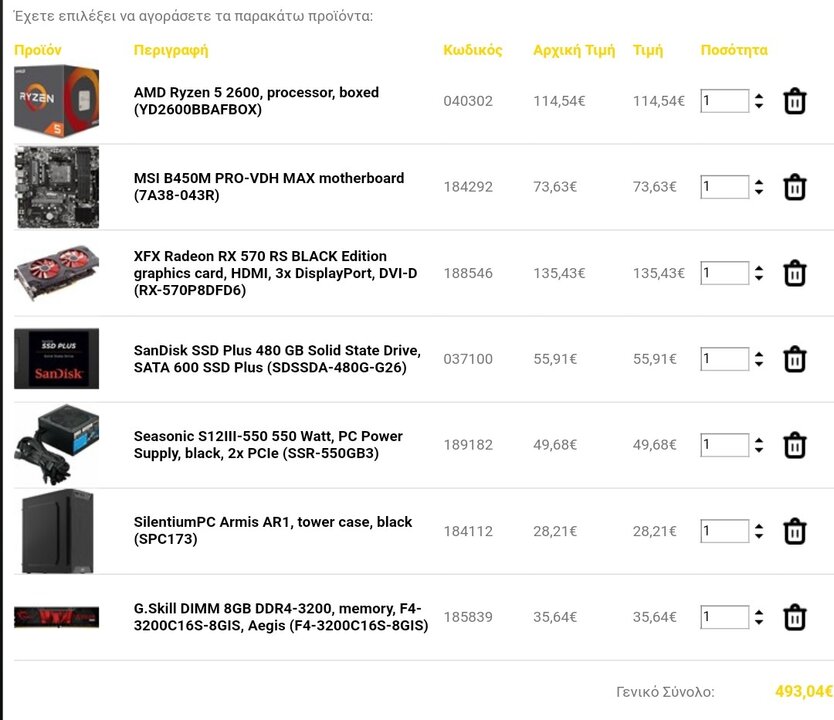Click the SanDisk SSD Plus product image

56,358
